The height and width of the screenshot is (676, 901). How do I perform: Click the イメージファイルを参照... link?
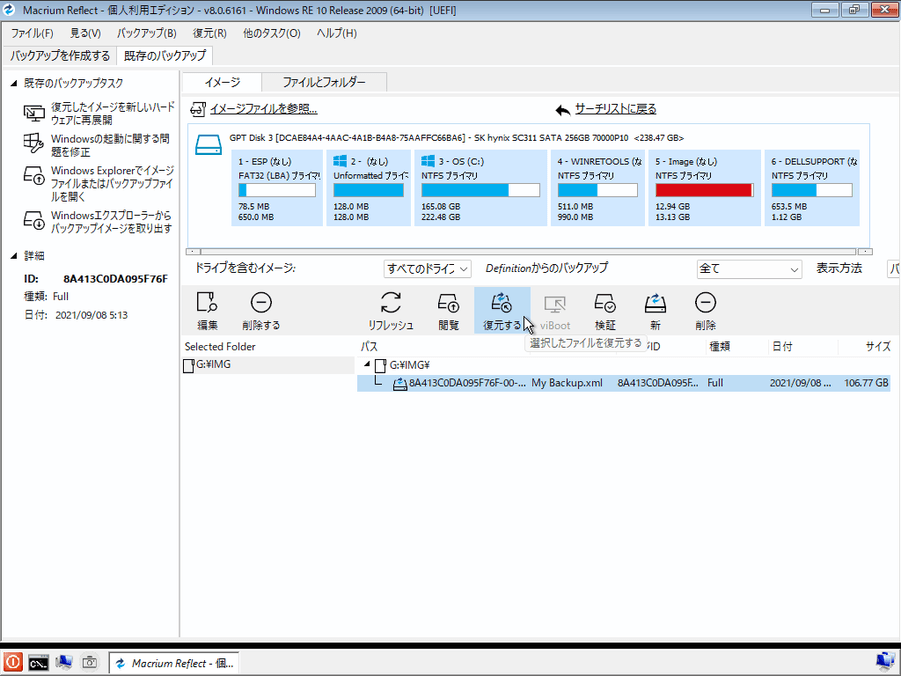point(264,109)
